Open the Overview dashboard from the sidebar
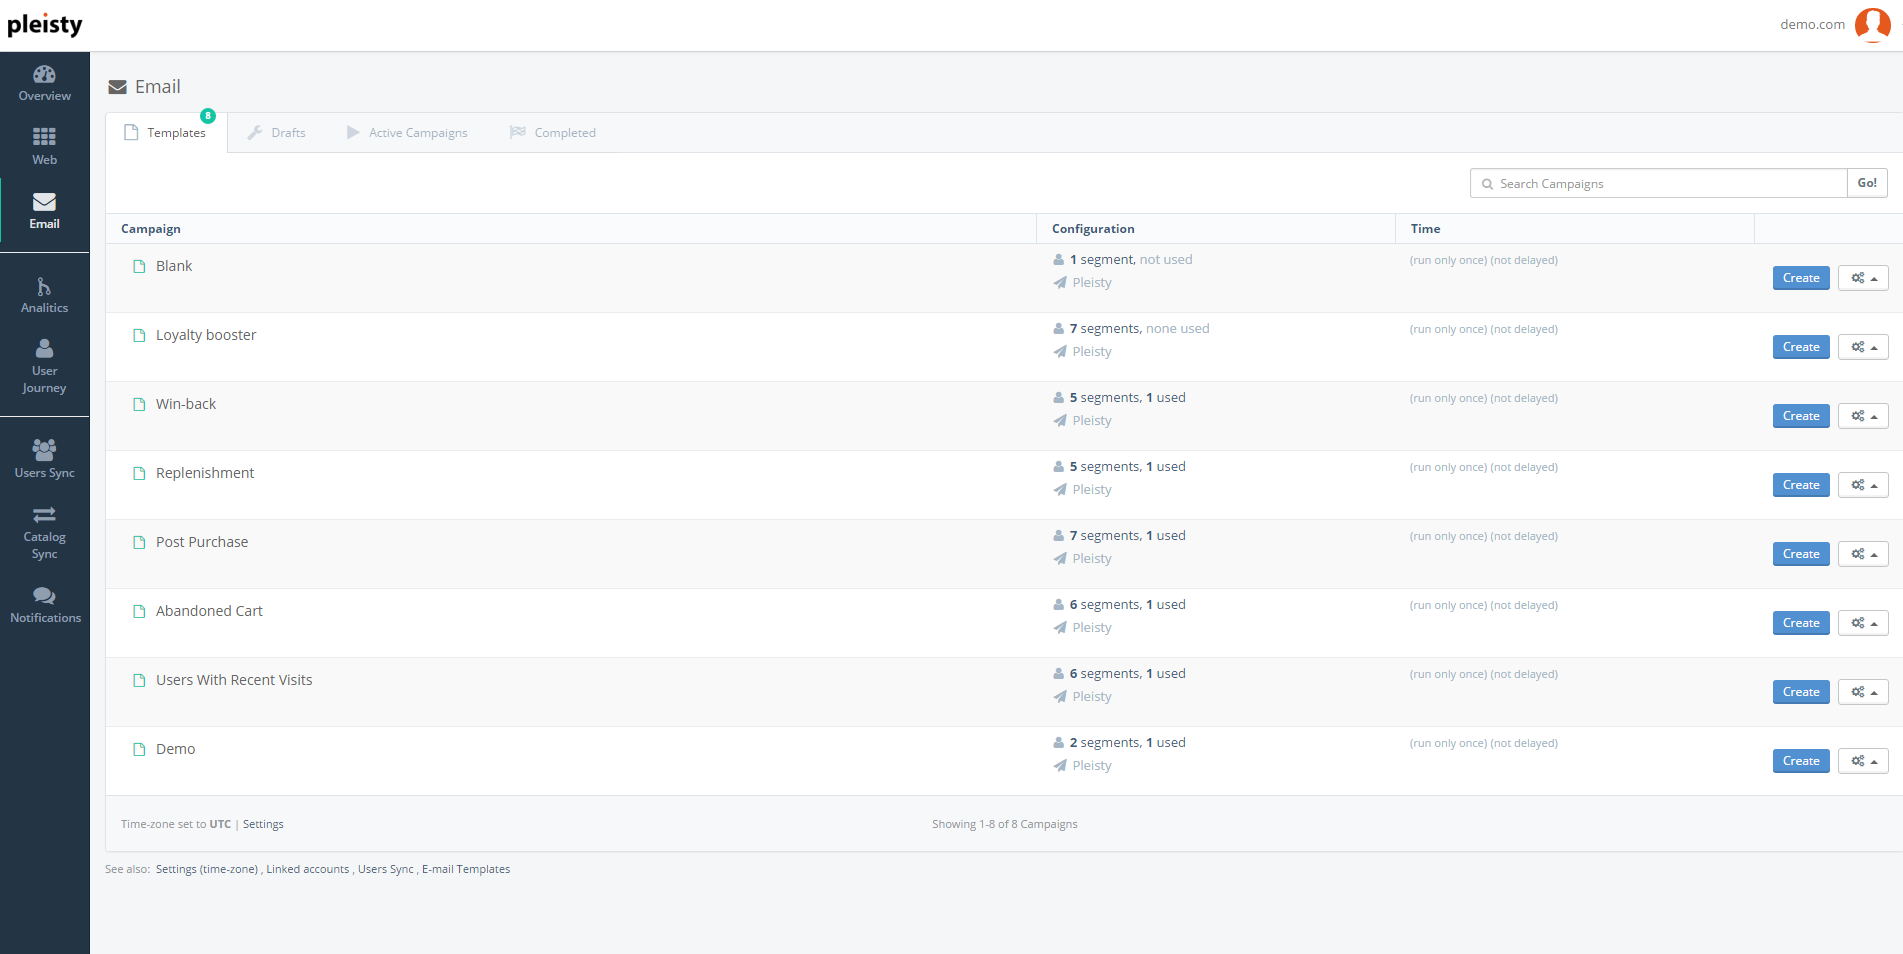Viewport: 1903px width, 954px height. click(x=44, y=83)
